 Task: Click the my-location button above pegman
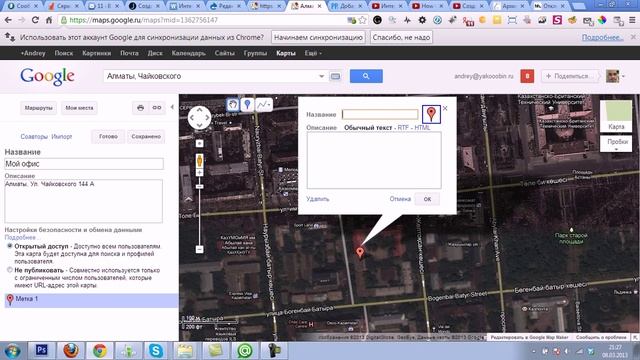pos(199,143)
